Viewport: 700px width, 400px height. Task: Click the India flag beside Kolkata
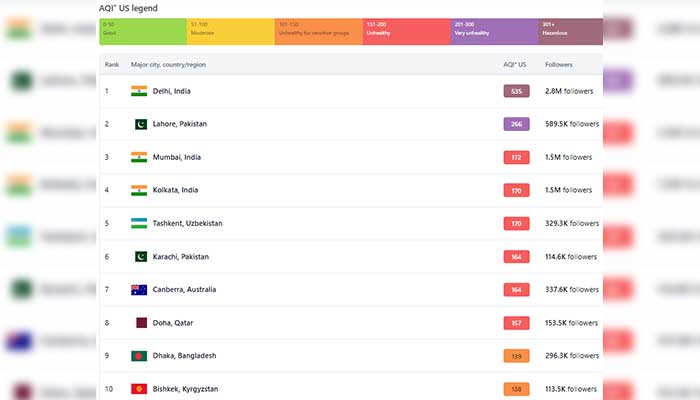coord(139,190)
